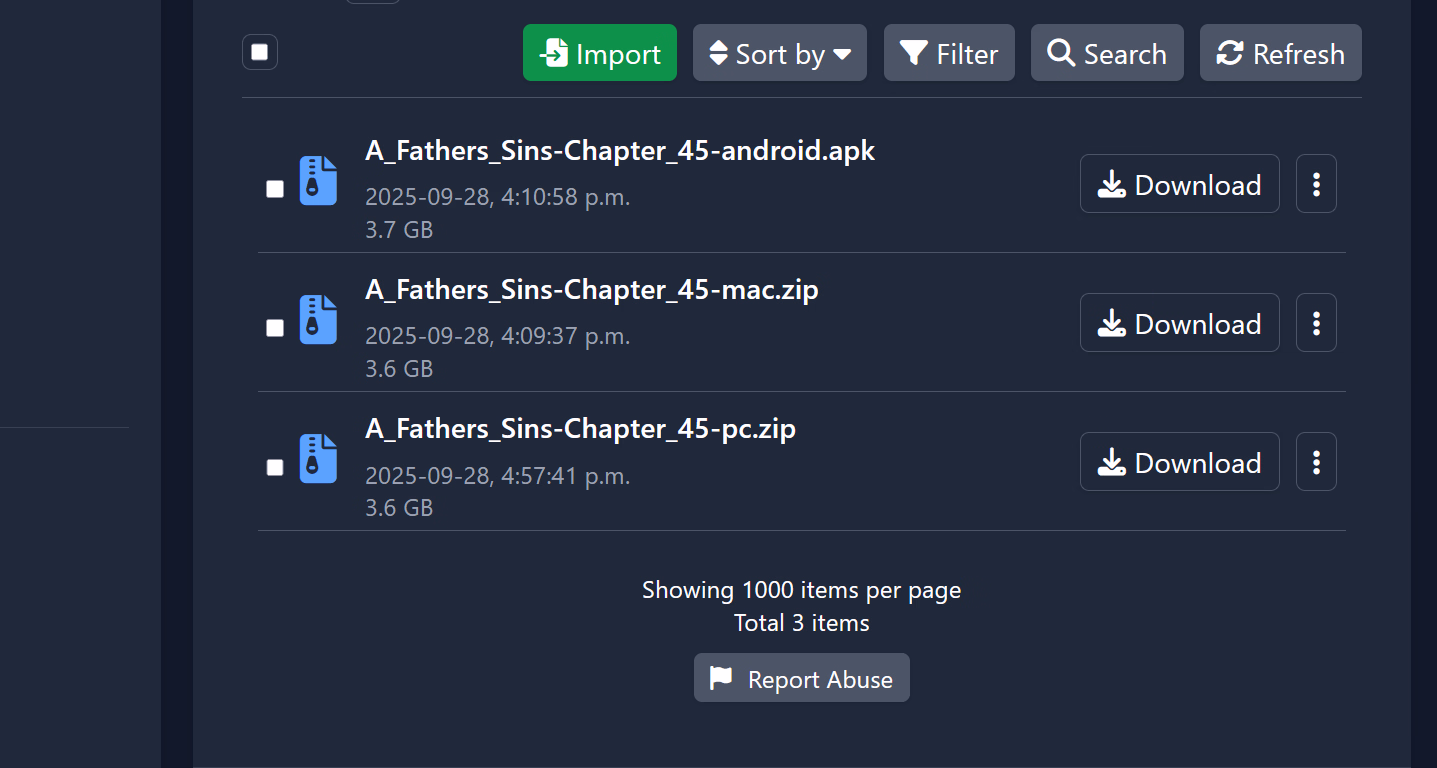Click the mac.zip file archive icon
Viewport: 1437px width, 768px height.
(318, 320)
